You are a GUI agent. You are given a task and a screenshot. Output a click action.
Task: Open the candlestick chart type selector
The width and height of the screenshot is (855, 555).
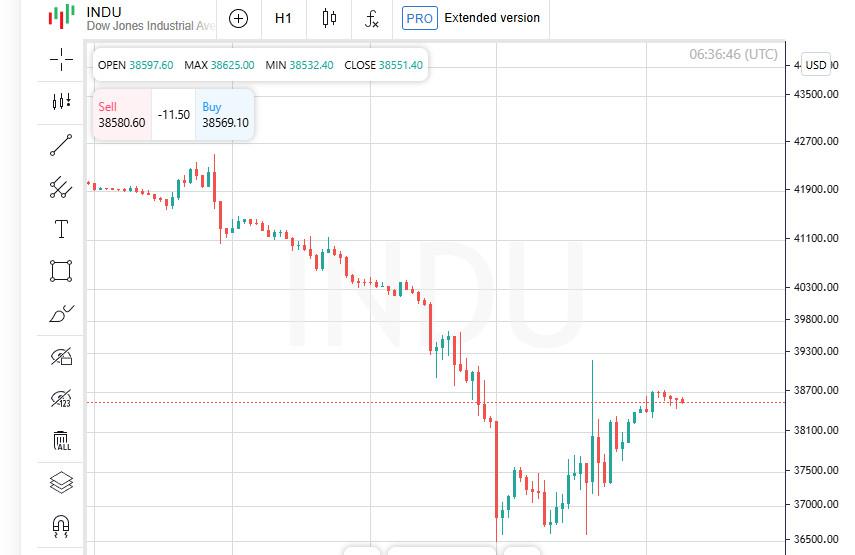[x=329, y=19]
